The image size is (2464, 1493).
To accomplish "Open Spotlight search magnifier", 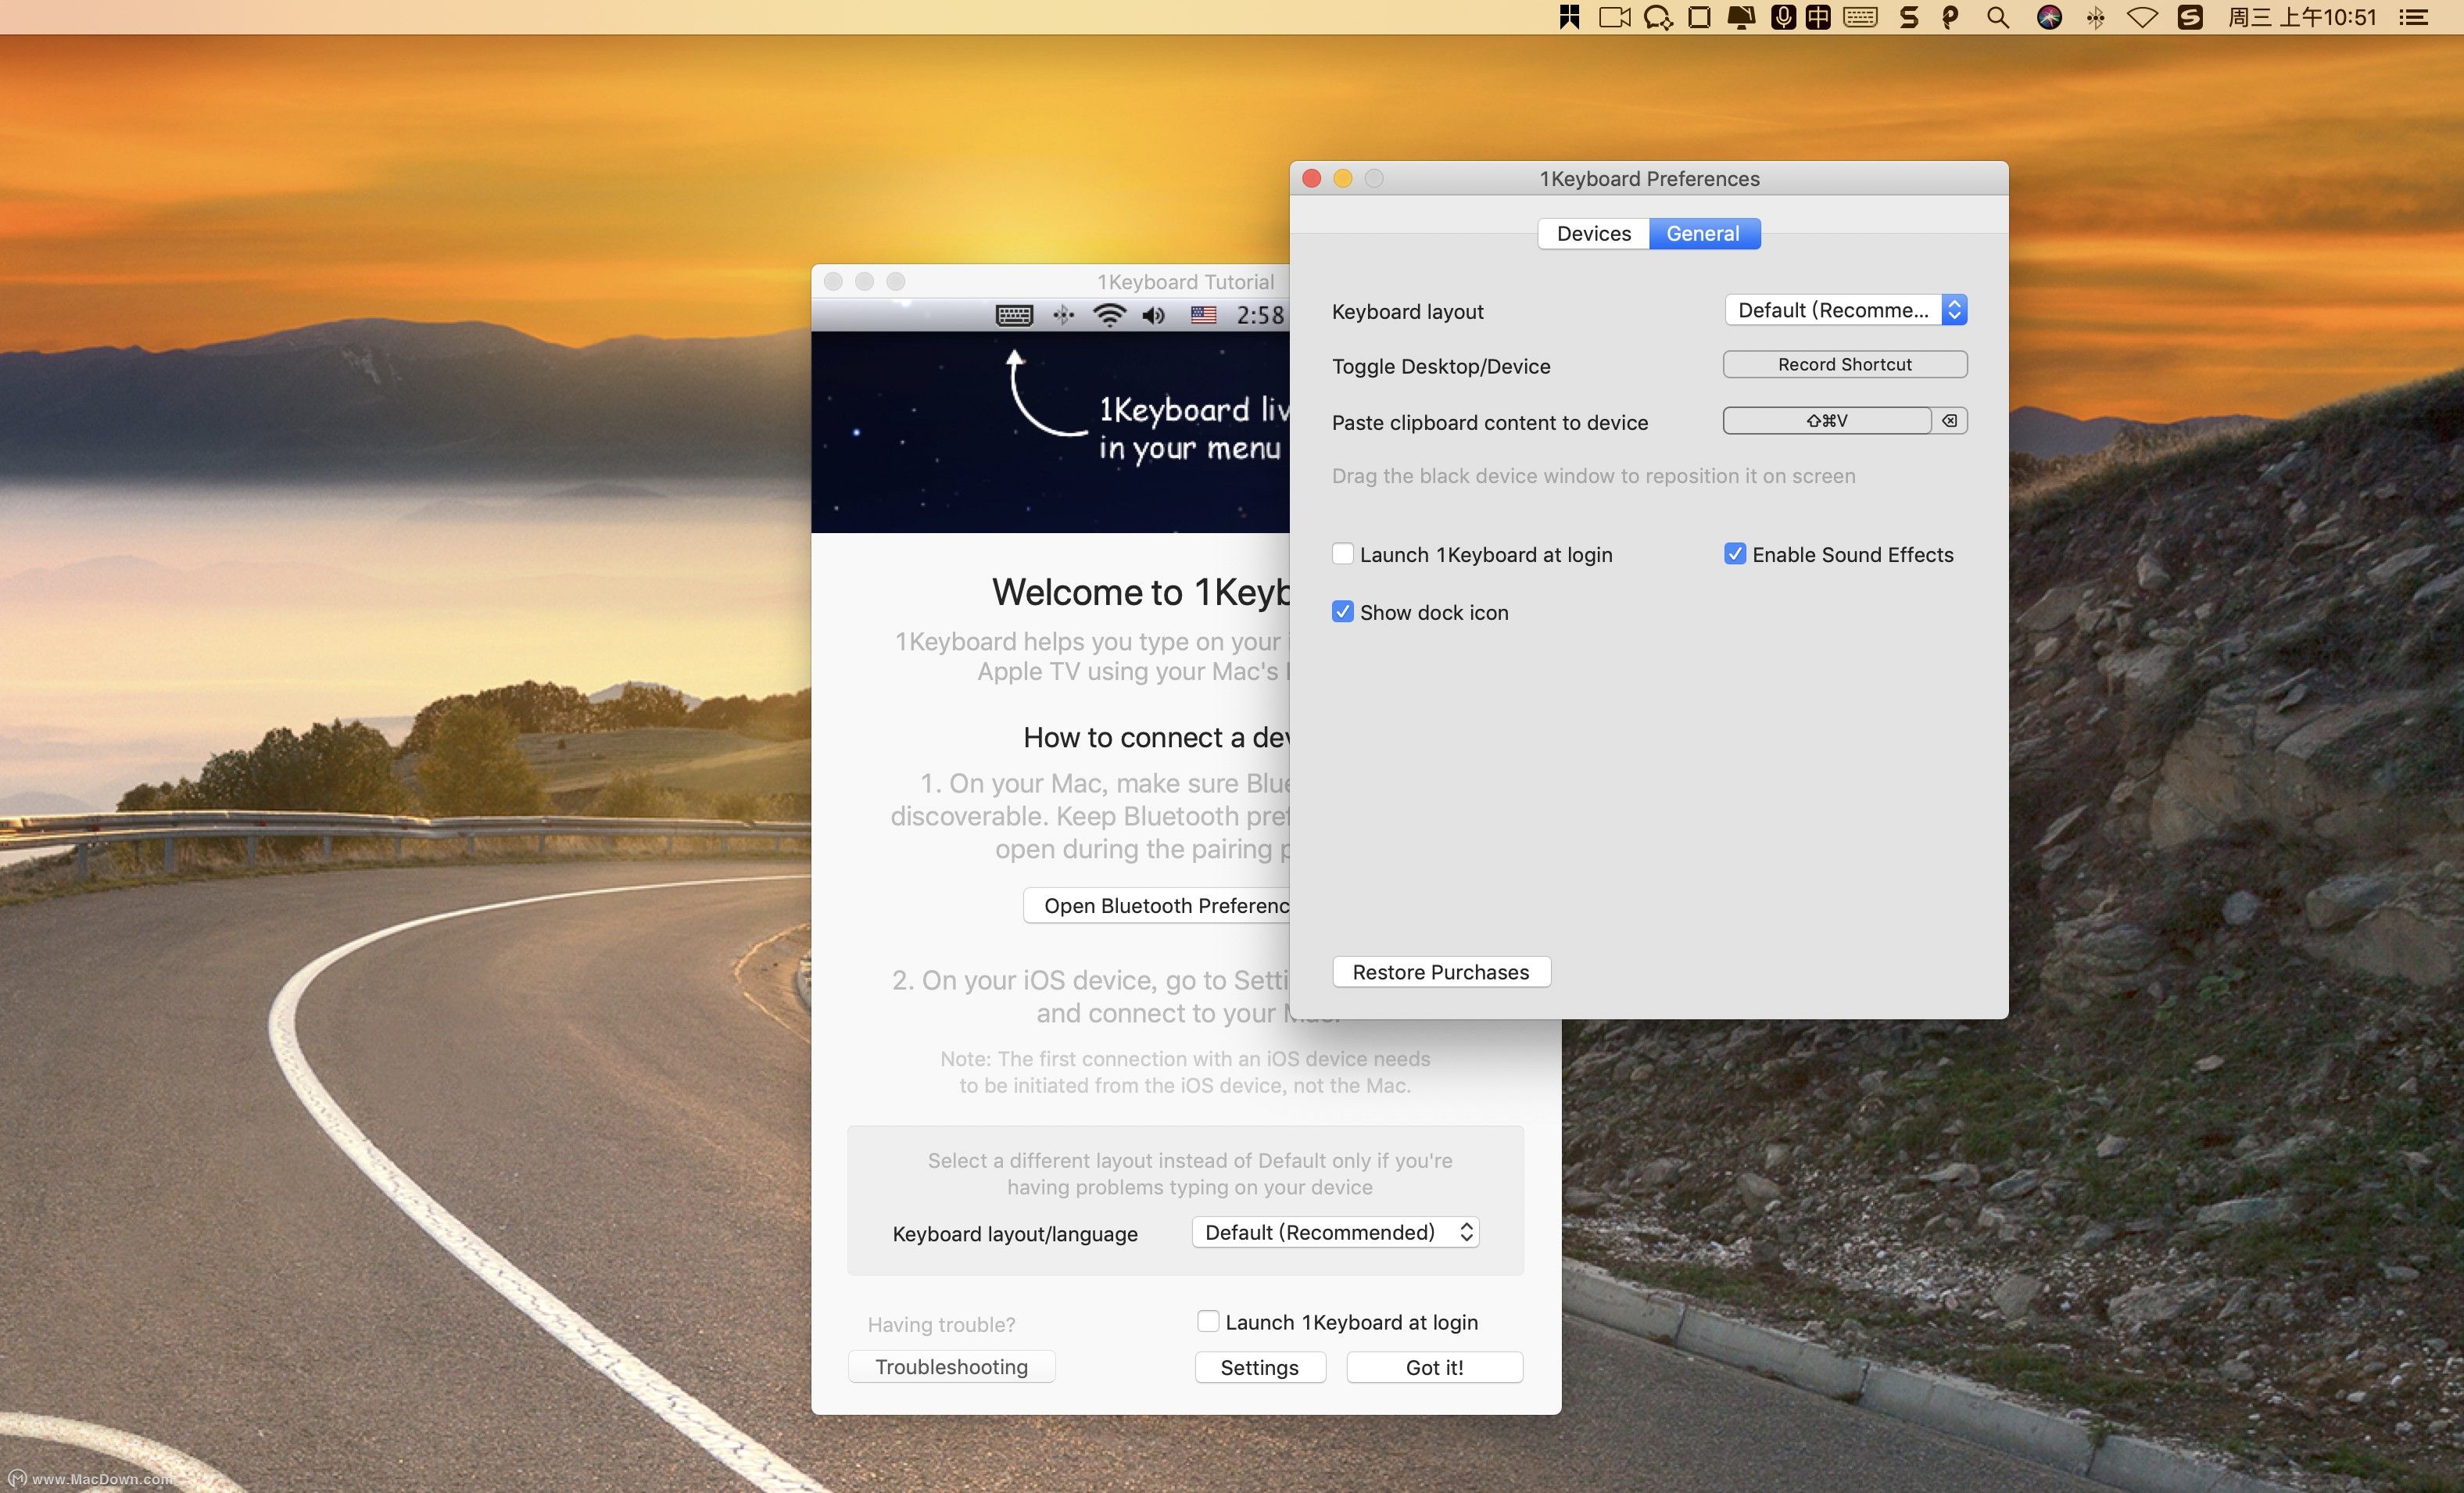I will pyautogui.click(x=1997, y=17).
